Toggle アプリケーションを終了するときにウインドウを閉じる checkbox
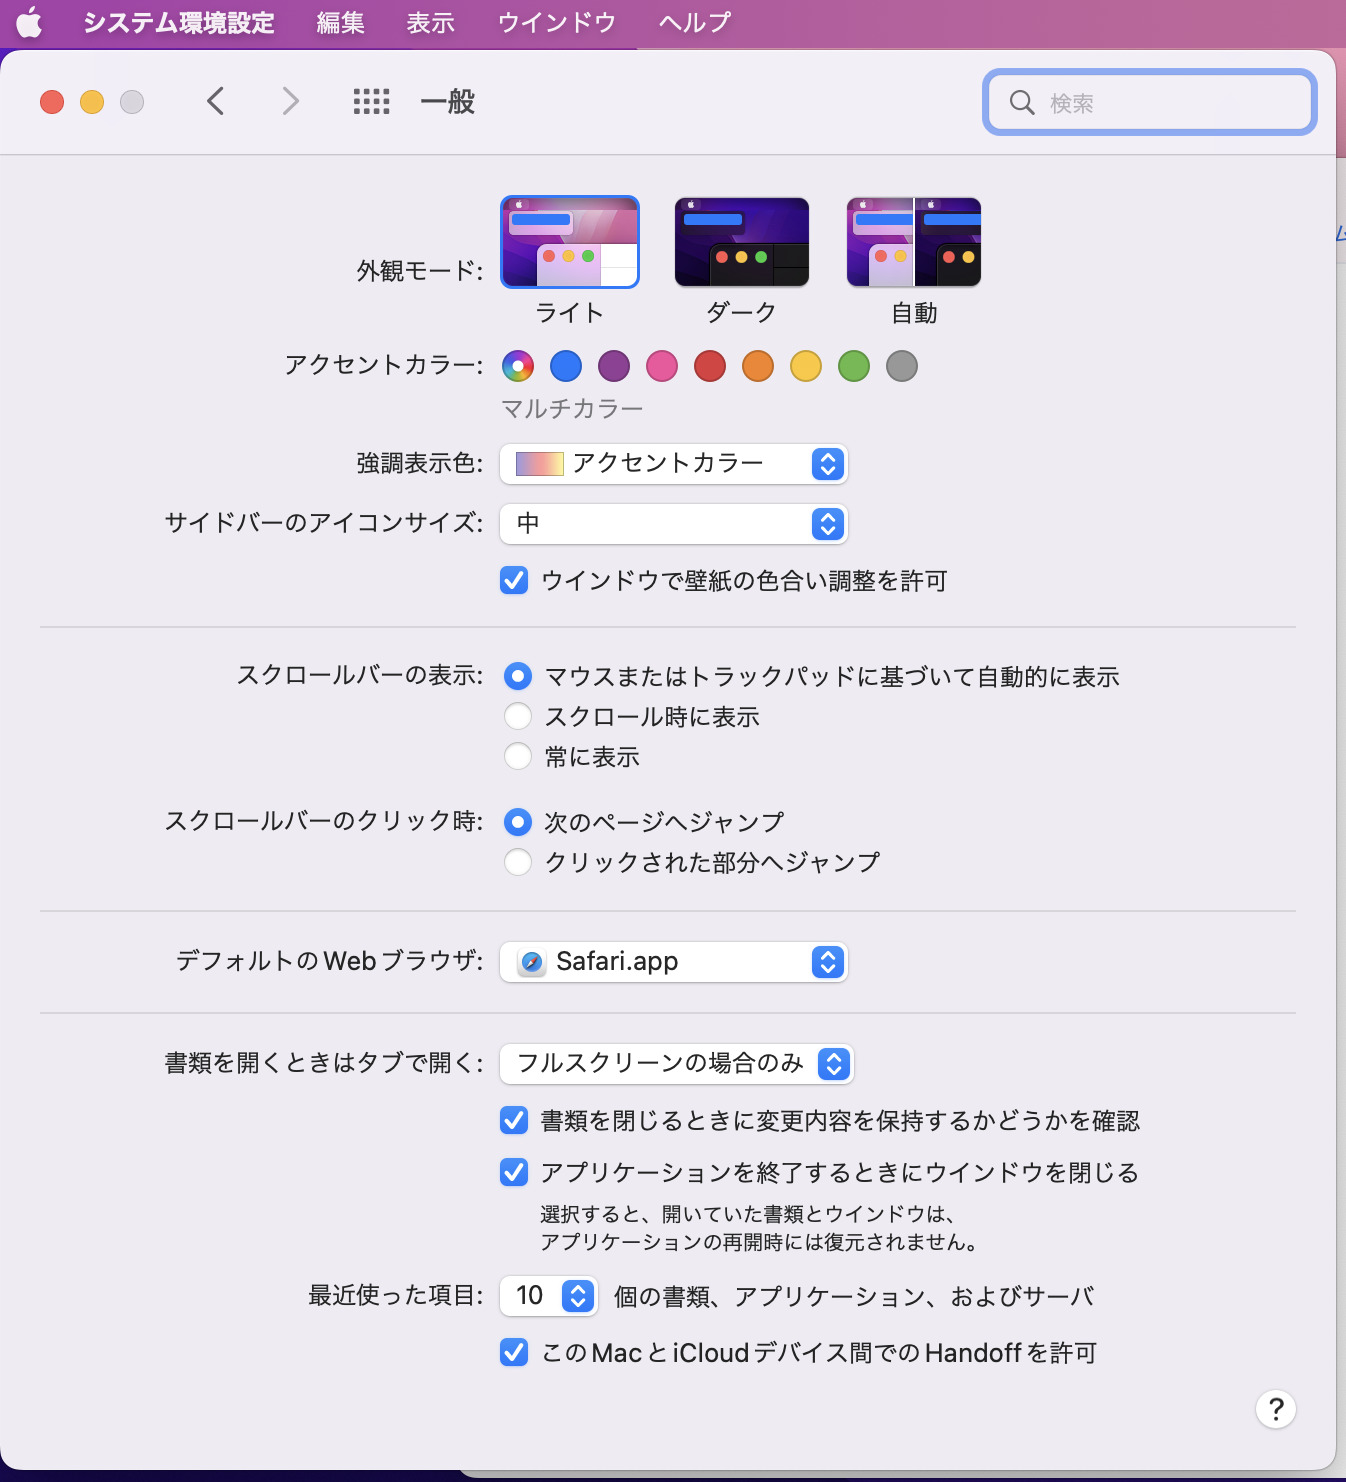Screen dimensions: 1346x1482 point(514,1172)
